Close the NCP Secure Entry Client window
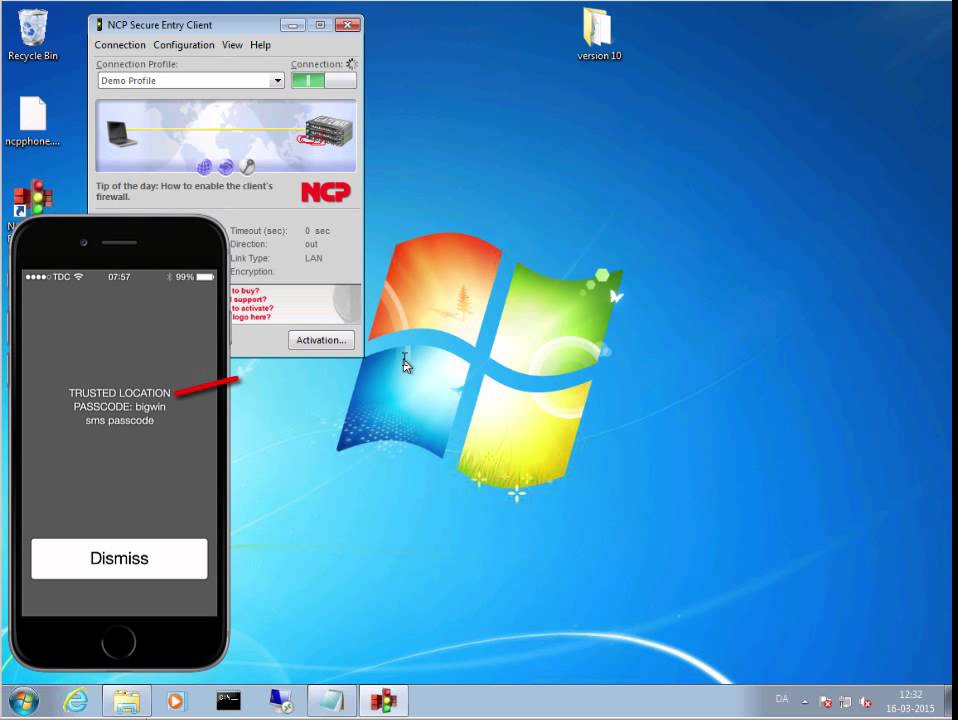This screenshot has width=958, height=720. coord(347,25)
